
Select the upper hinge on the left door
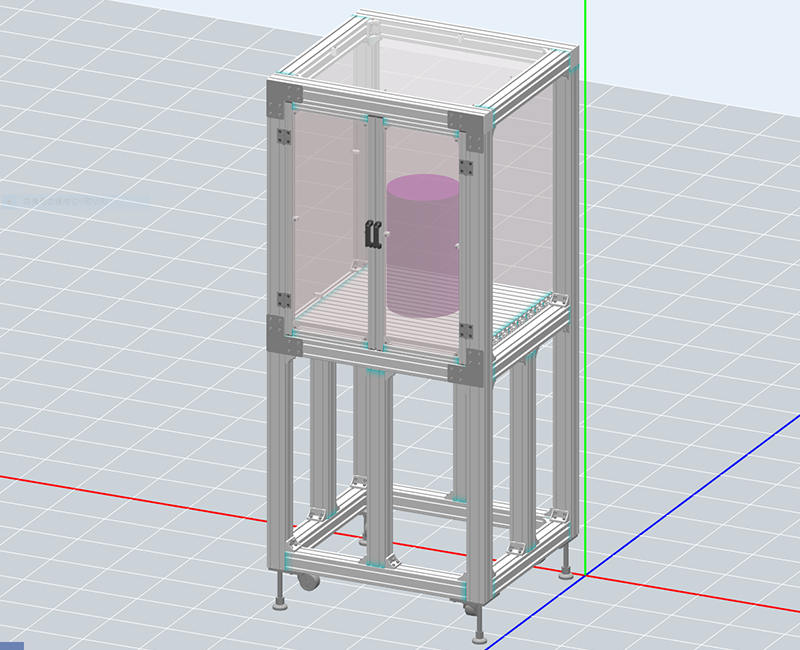284,137
